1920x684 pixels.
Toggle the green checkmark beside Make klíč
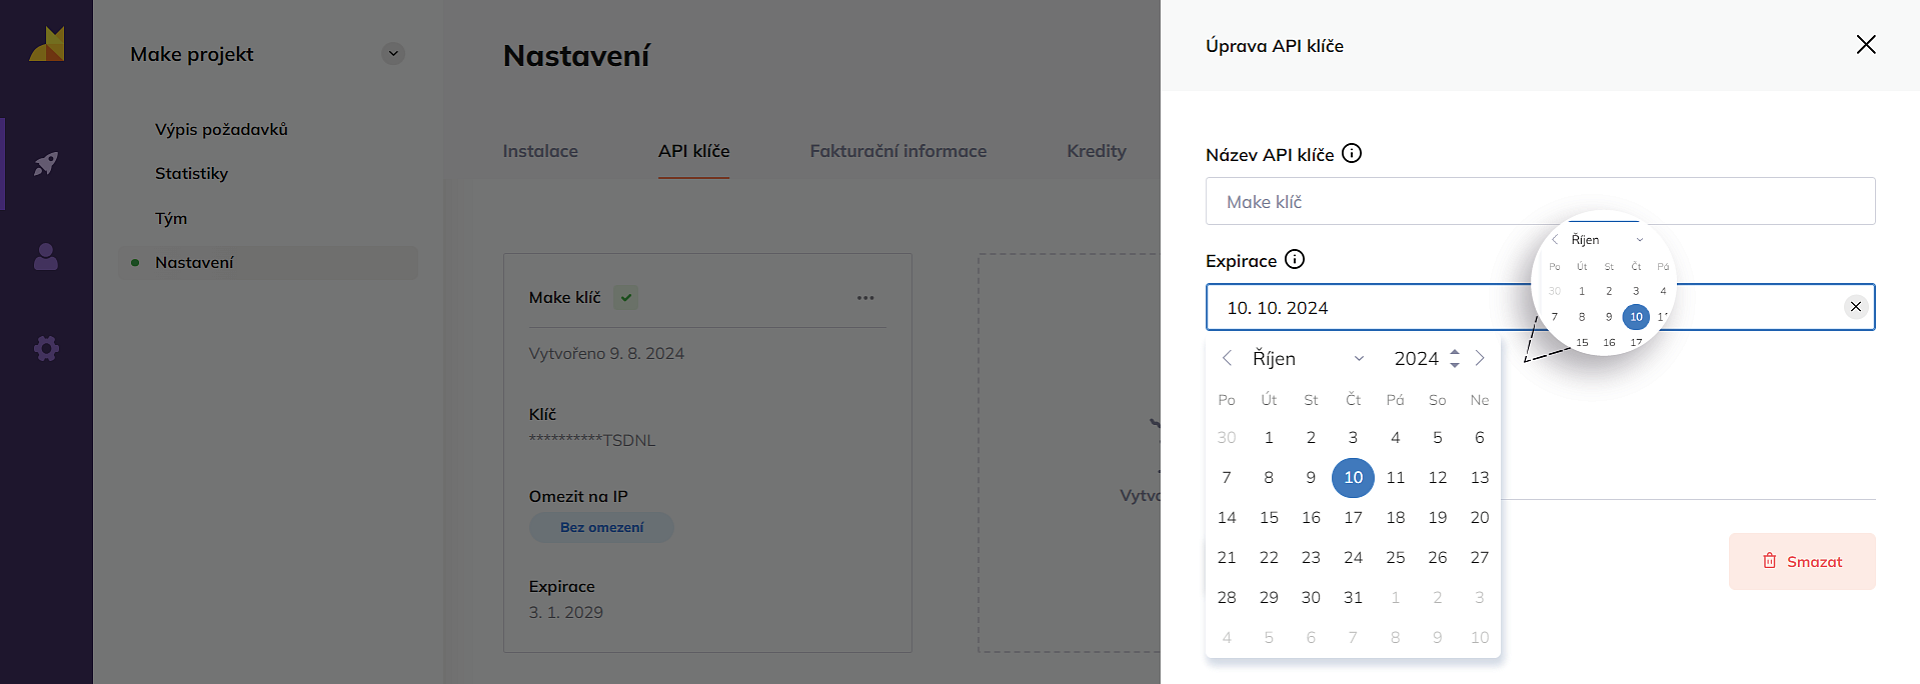click(626, 298)
